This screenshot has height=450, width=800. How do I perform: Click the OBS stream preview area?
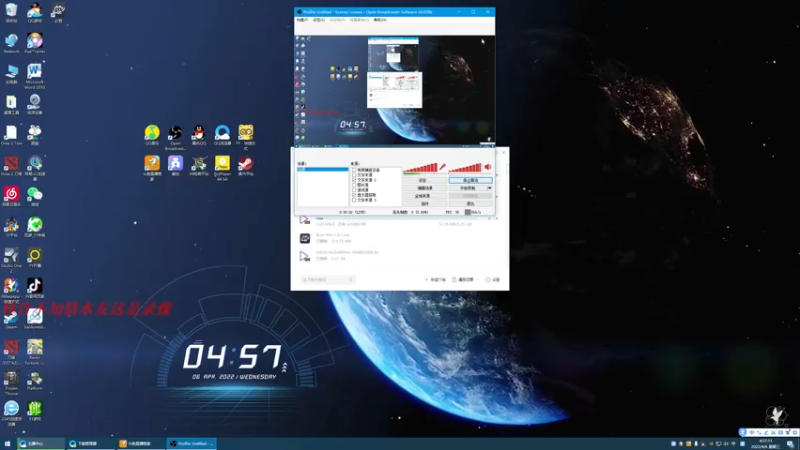(x=394, y=90)
